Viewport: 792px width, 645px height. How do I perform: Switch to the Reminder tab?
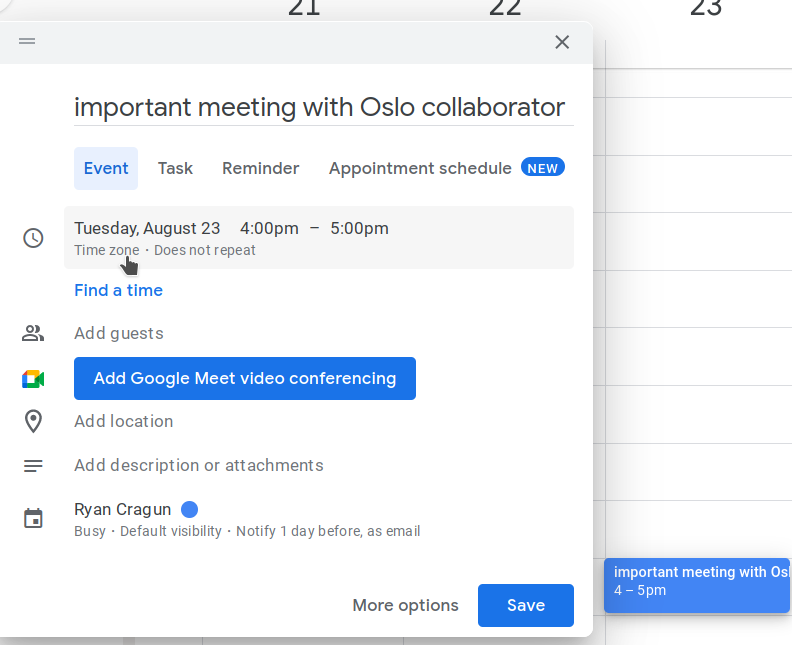(261, 168)
